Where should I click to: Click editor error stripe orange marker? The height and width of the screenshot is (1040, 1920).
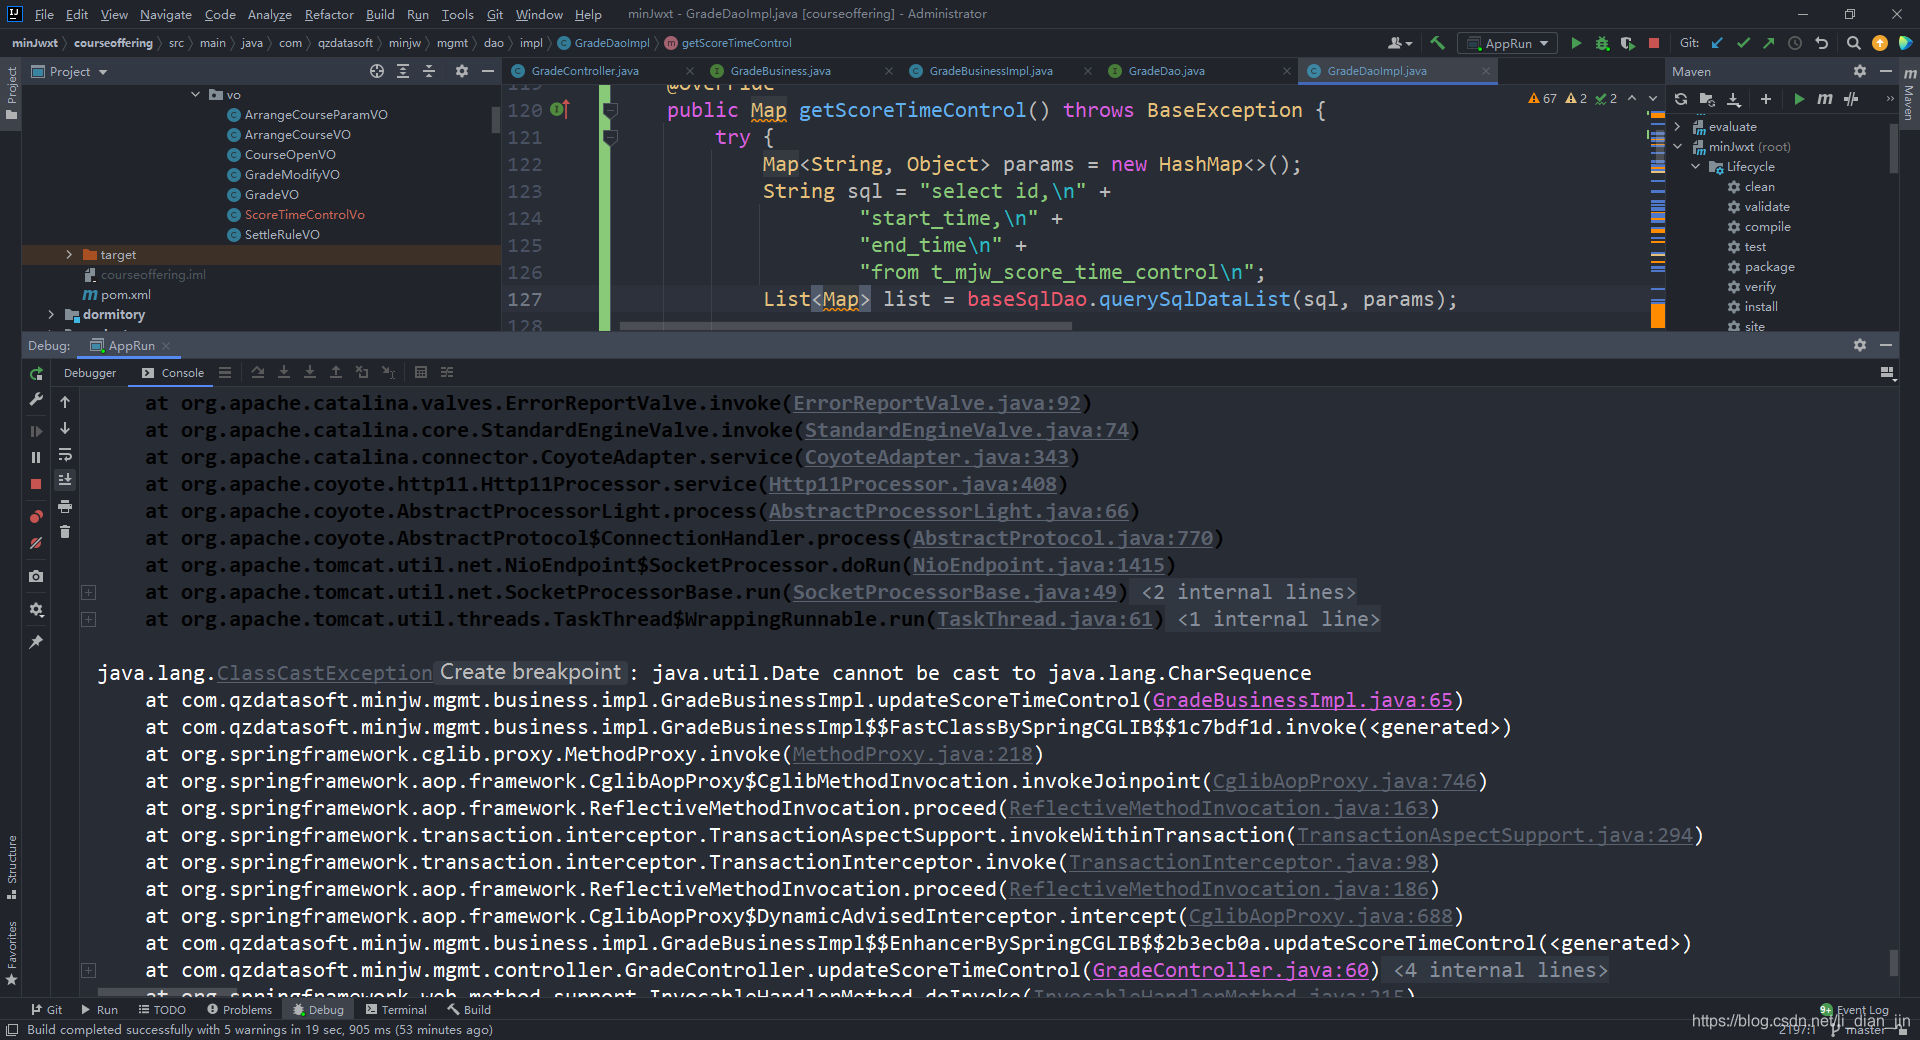point(1657,314)
